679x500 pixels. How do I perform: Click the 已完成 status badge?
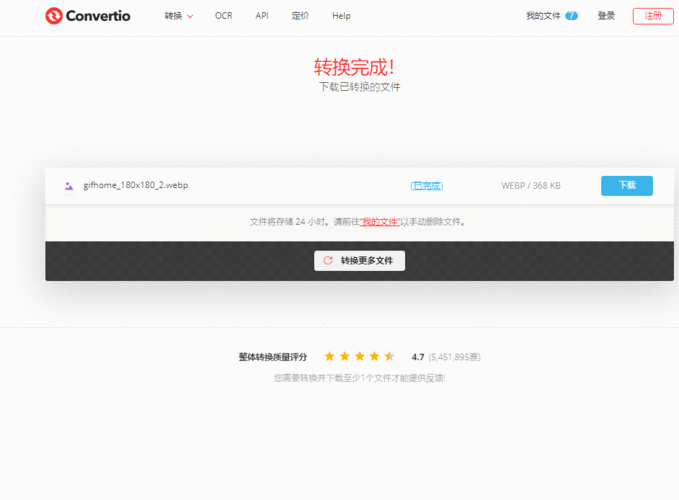427,186
